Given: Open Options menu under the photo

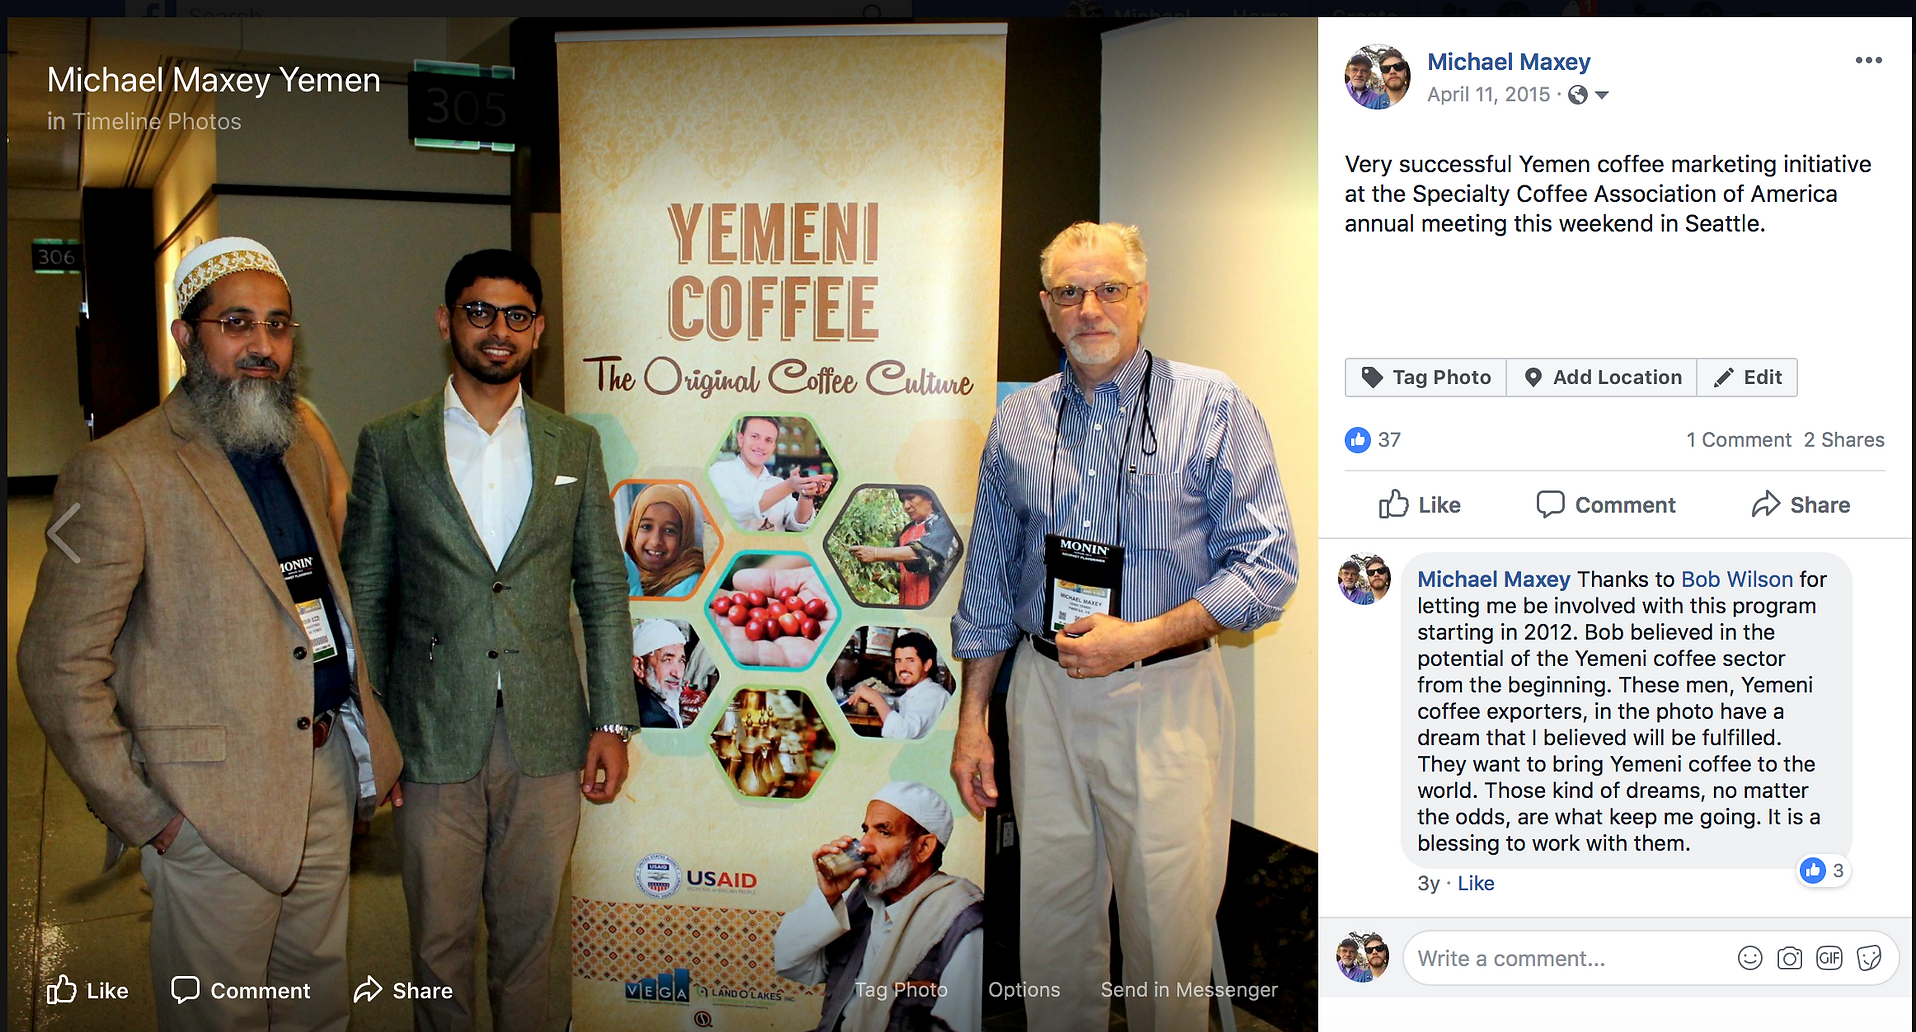Looking at the screenshot, I should tap(1024, 989).
